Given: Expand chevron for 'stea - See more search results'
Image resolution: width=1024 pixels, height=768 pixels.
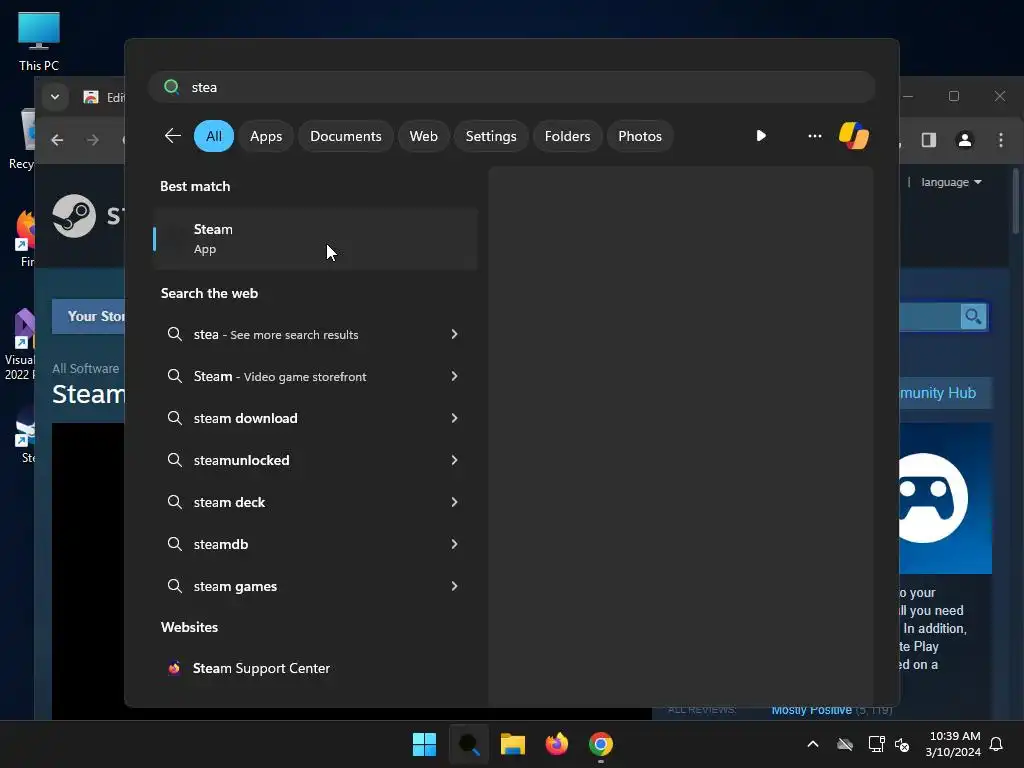Looking at the screenshot, I should coord(454,334).
